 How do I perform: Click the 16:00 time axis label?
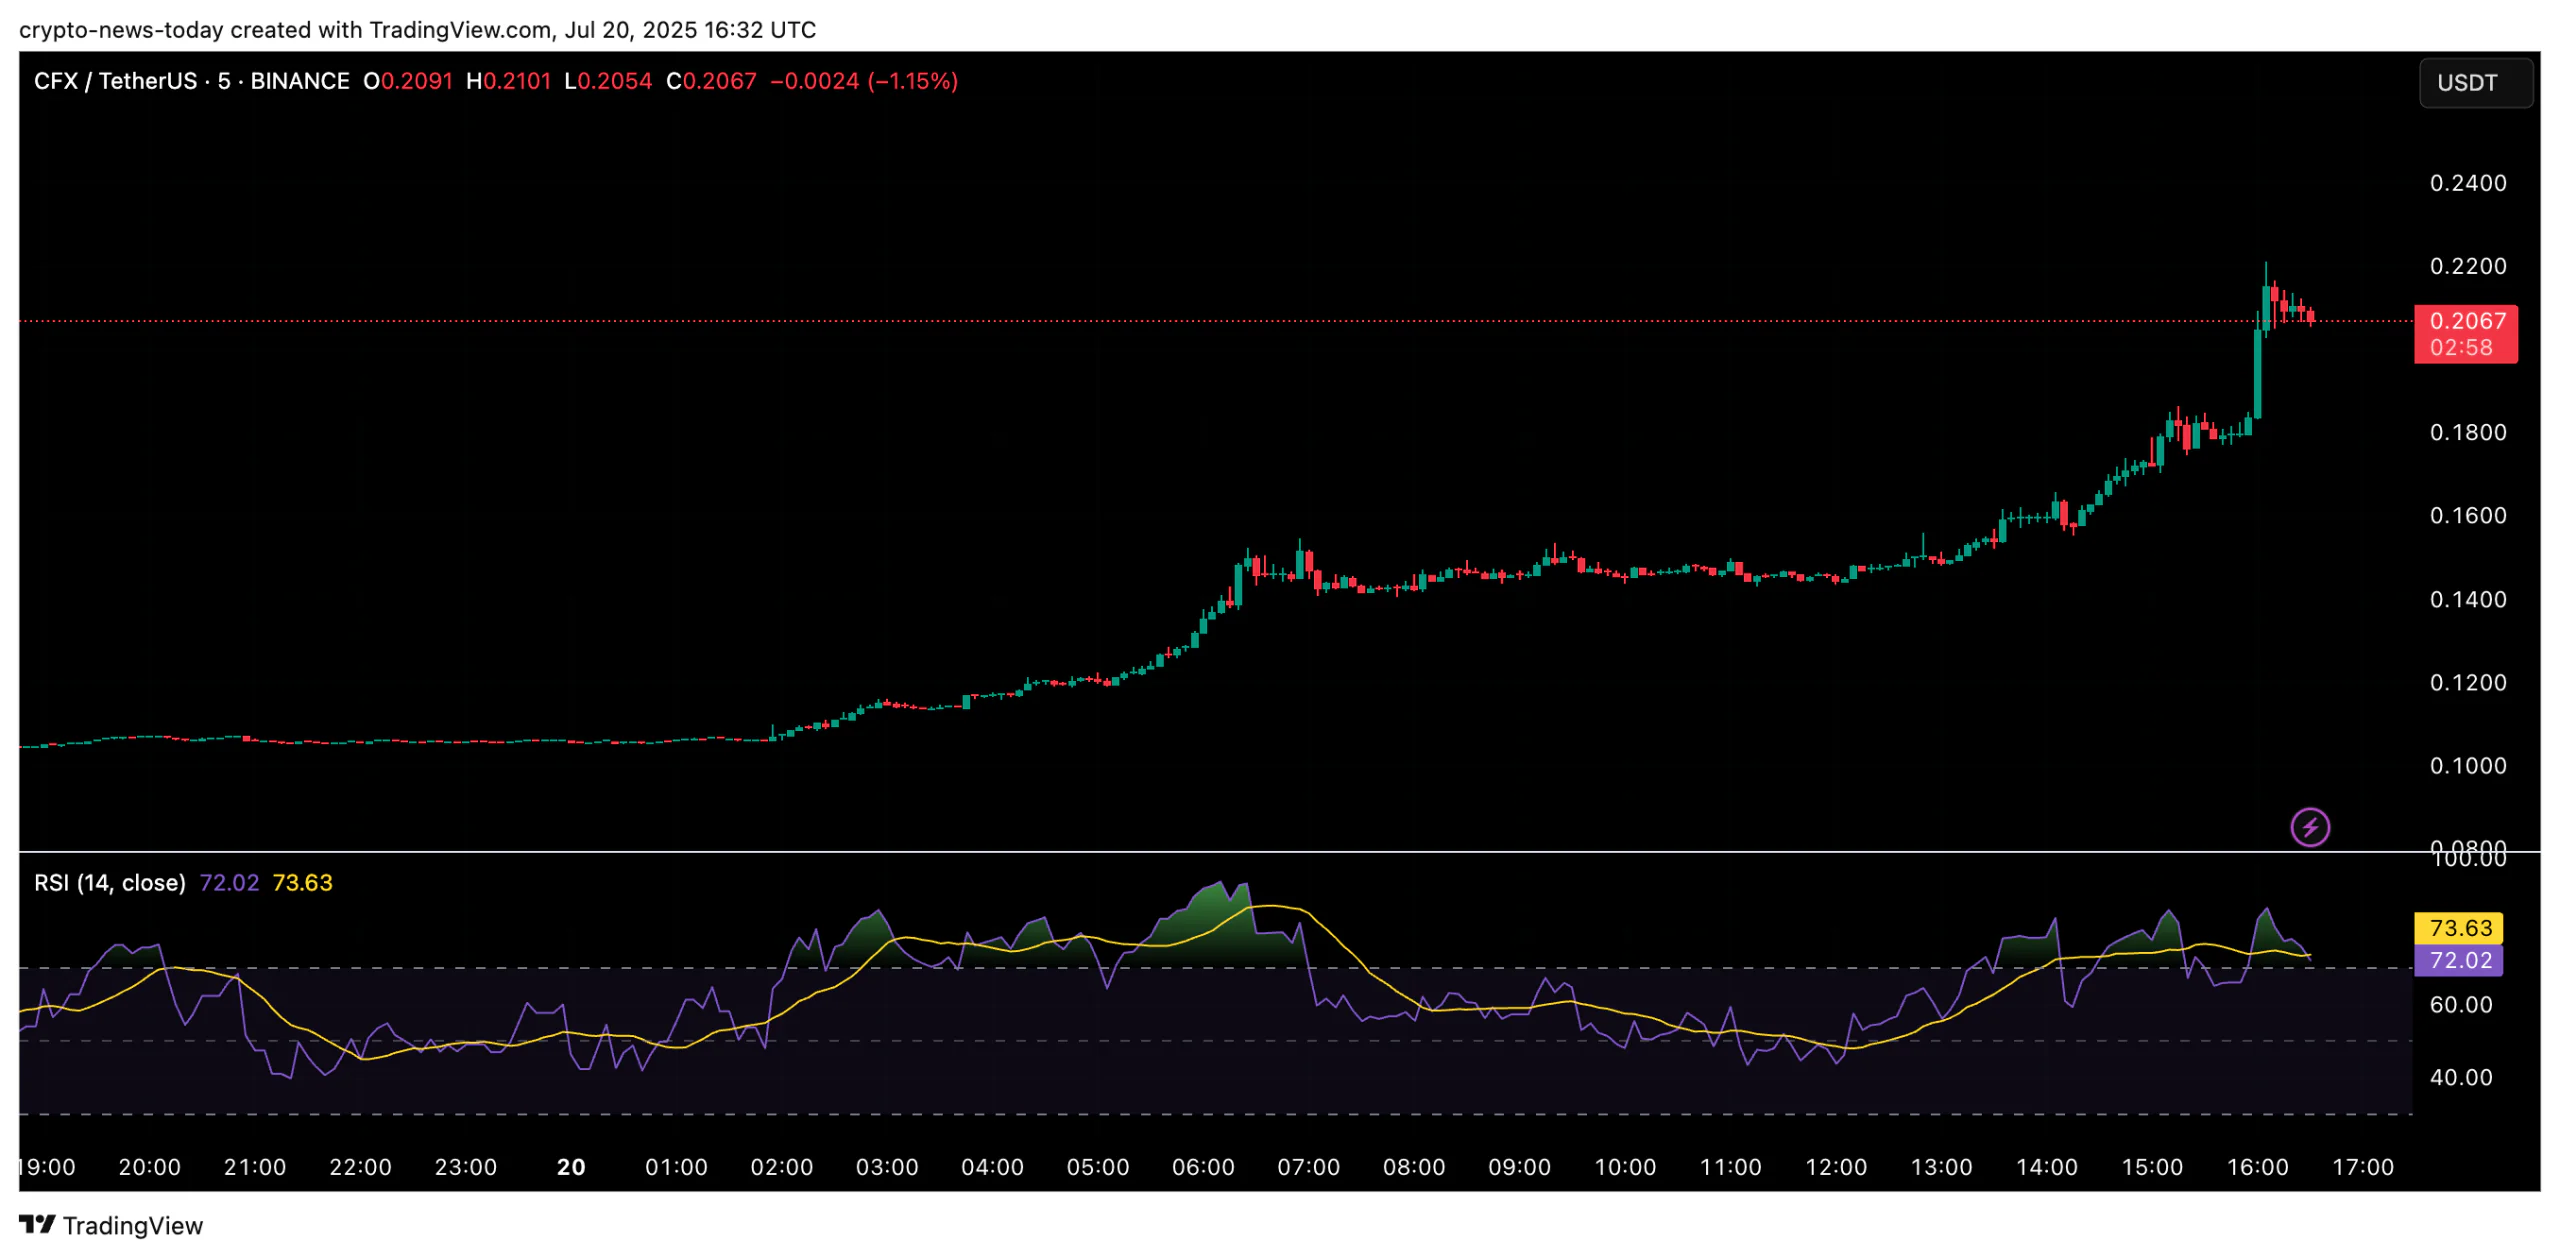point(2257,1167)
